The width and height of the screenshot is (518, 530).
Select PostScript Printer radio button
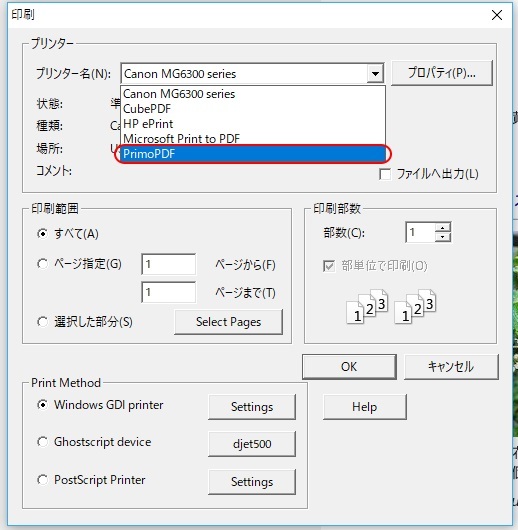[42, 480]
